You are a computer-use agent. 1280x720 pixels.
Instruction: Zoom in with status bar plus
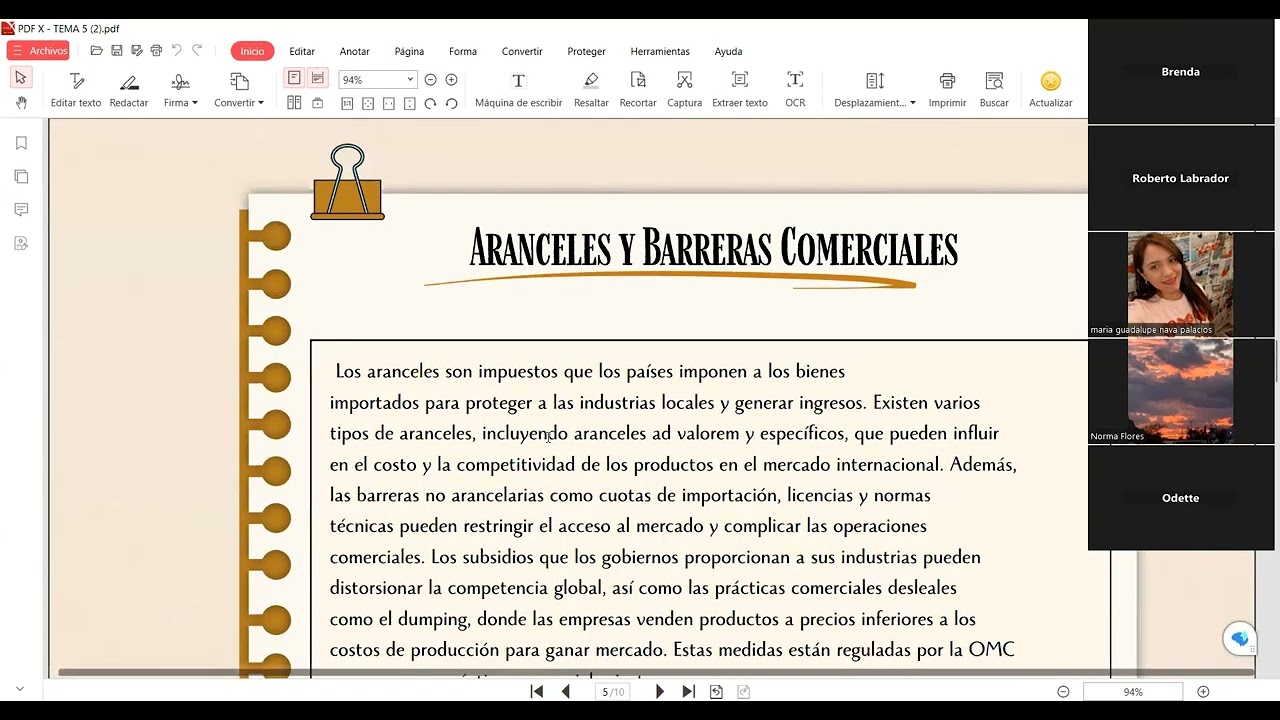point(1203,691)
